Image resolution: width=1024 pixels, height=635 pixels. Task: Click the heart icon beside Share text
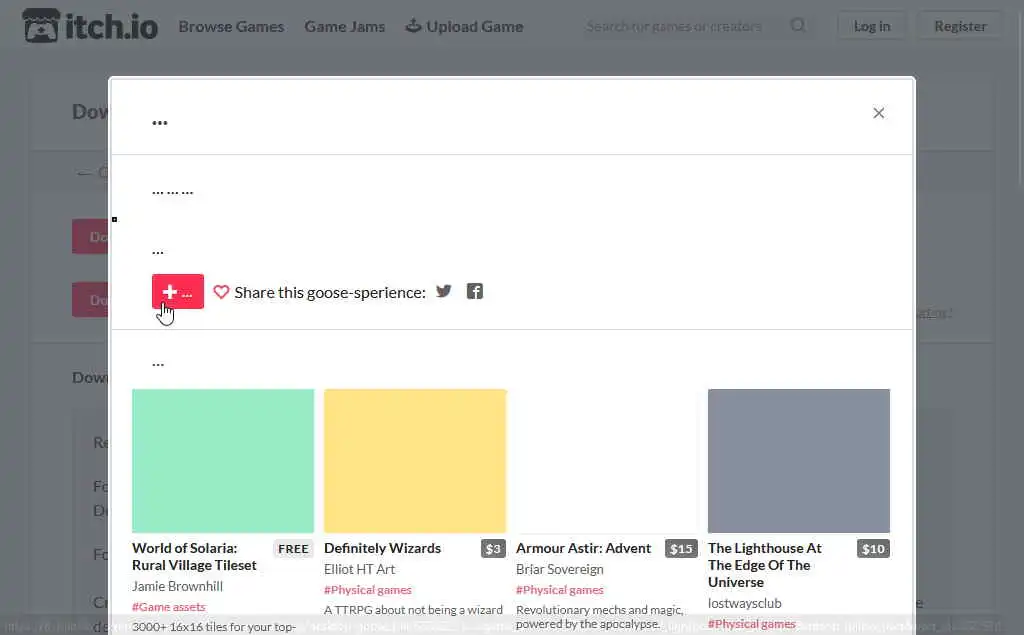pos(221,292)
